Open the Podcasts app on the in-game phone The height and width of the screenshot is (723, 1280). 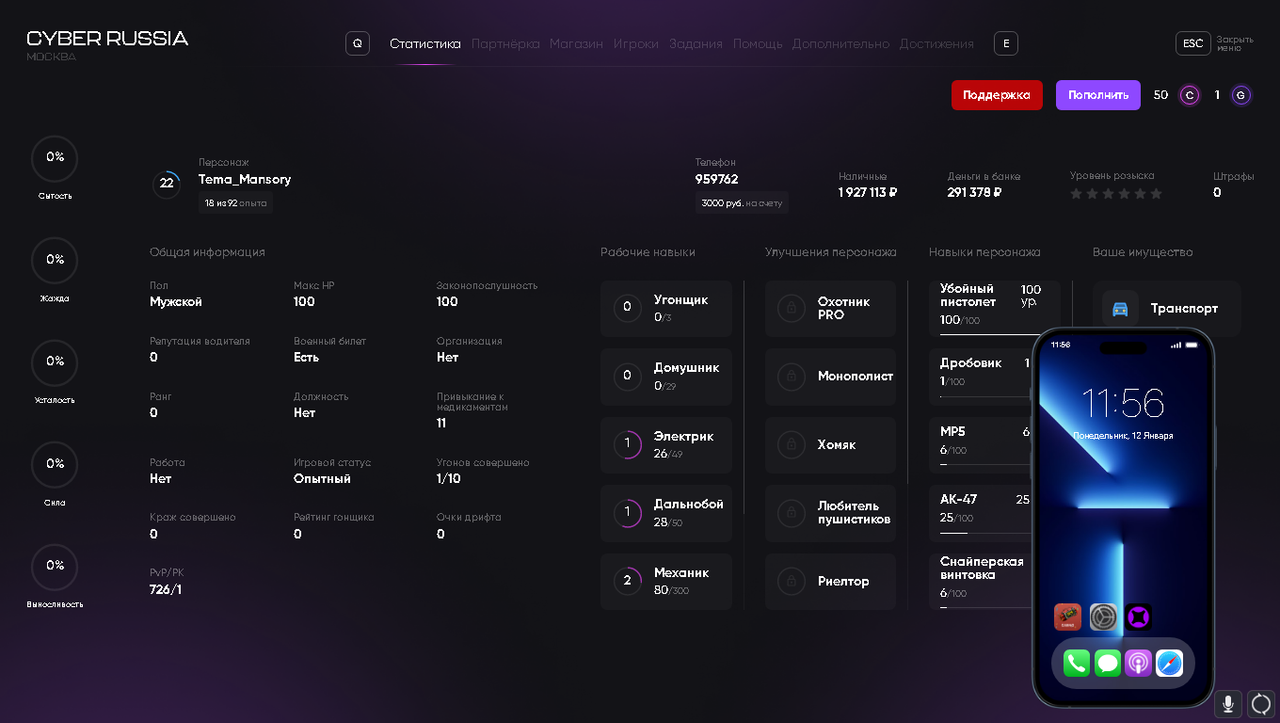click(1138, 663)
